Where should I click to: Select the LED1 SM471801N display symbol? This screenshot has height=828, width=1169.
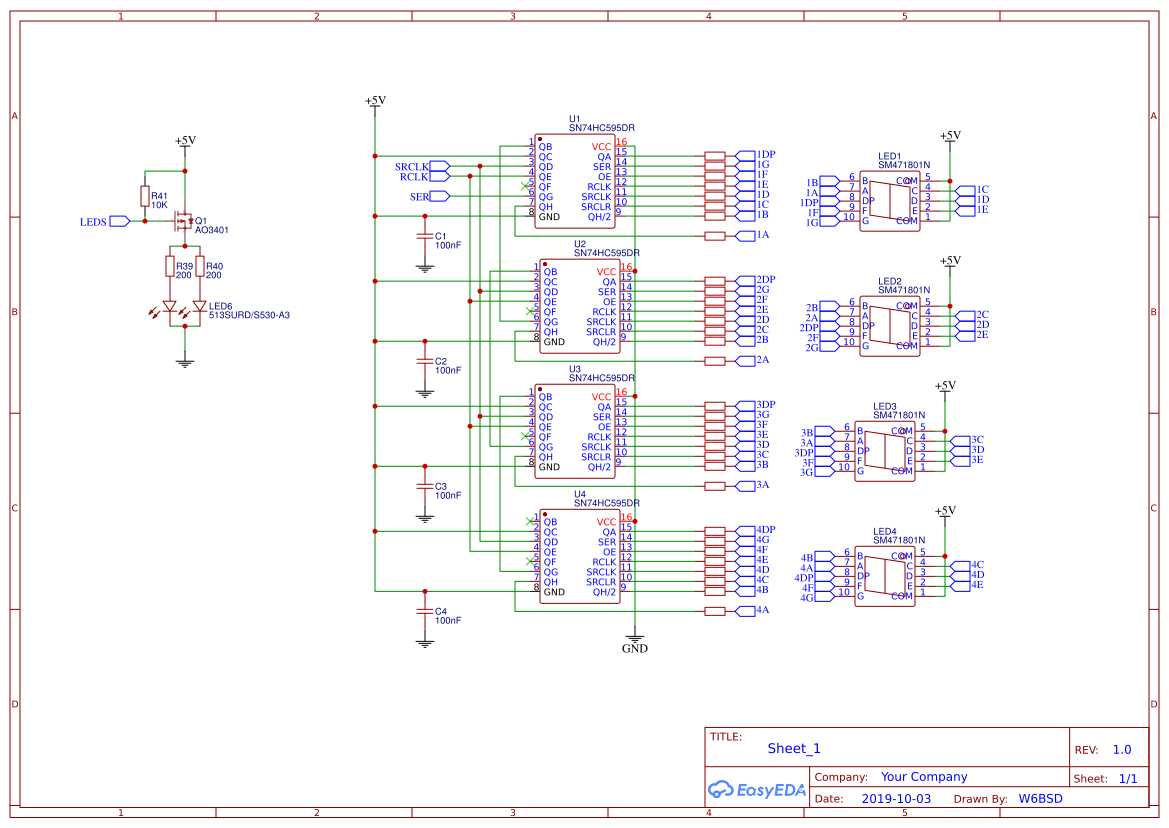click(889, 200)
